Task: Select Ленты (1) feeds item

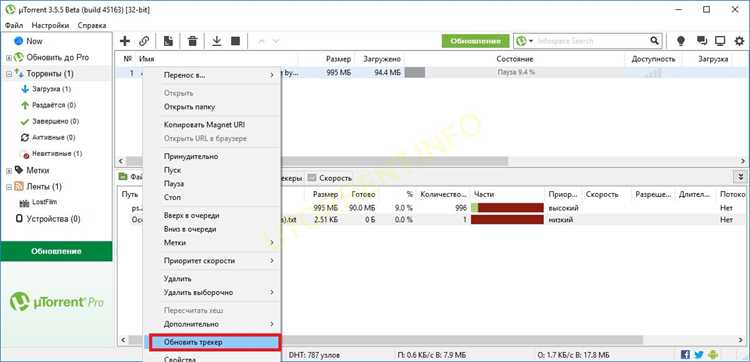Action: 44,186
